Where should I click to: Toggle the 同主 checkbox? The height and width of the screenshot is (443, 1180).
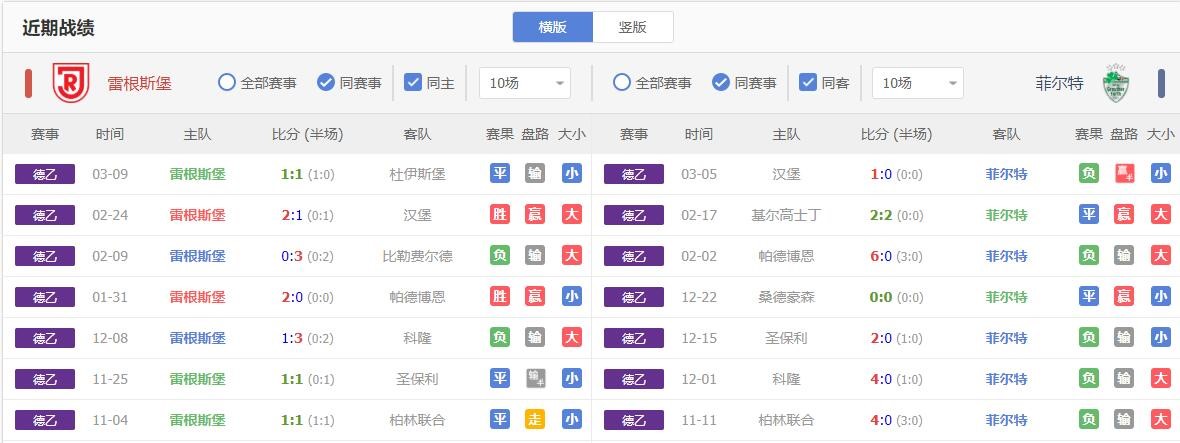click(413, 83)
